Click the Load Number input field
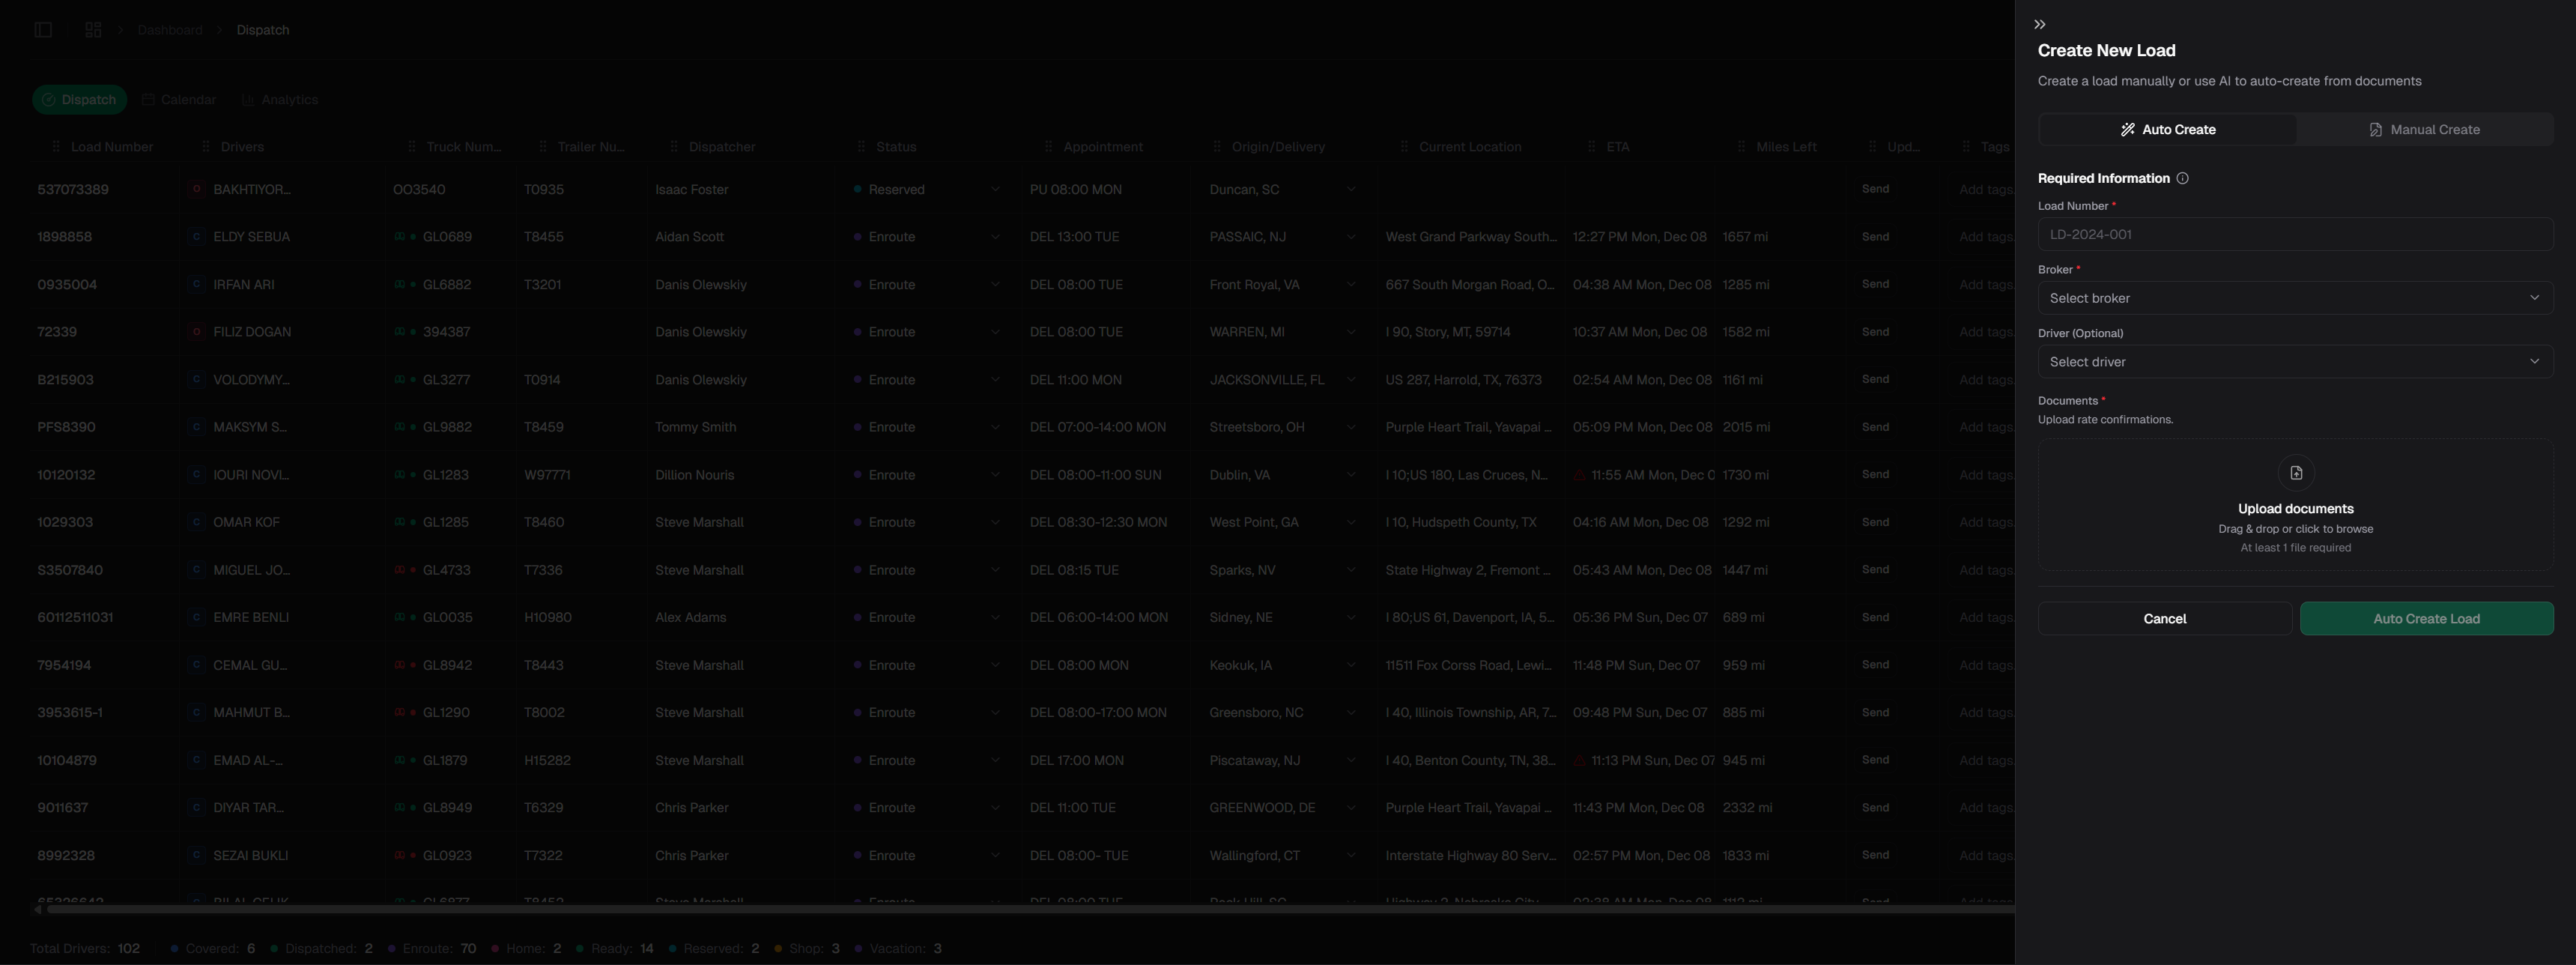This screenshot has width=2576, height=965. click(2295, 235)
